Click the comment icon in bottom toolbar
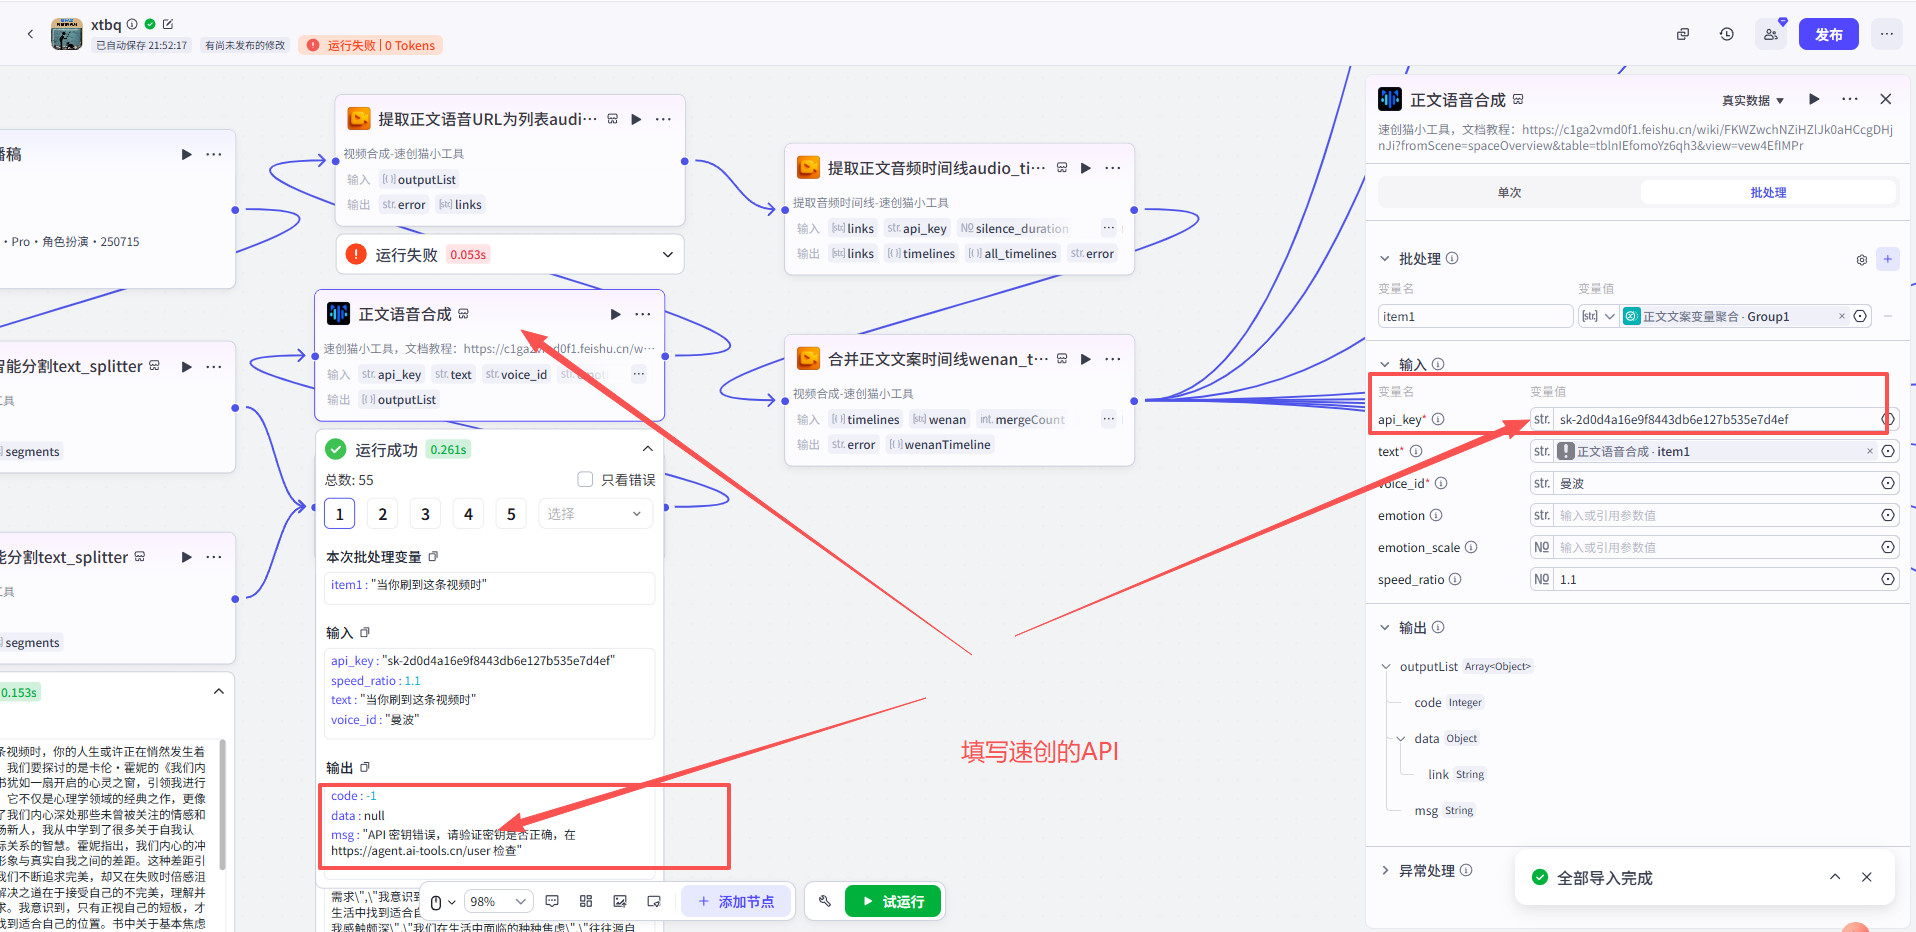The image size is (1916, 932). (552, 901)
